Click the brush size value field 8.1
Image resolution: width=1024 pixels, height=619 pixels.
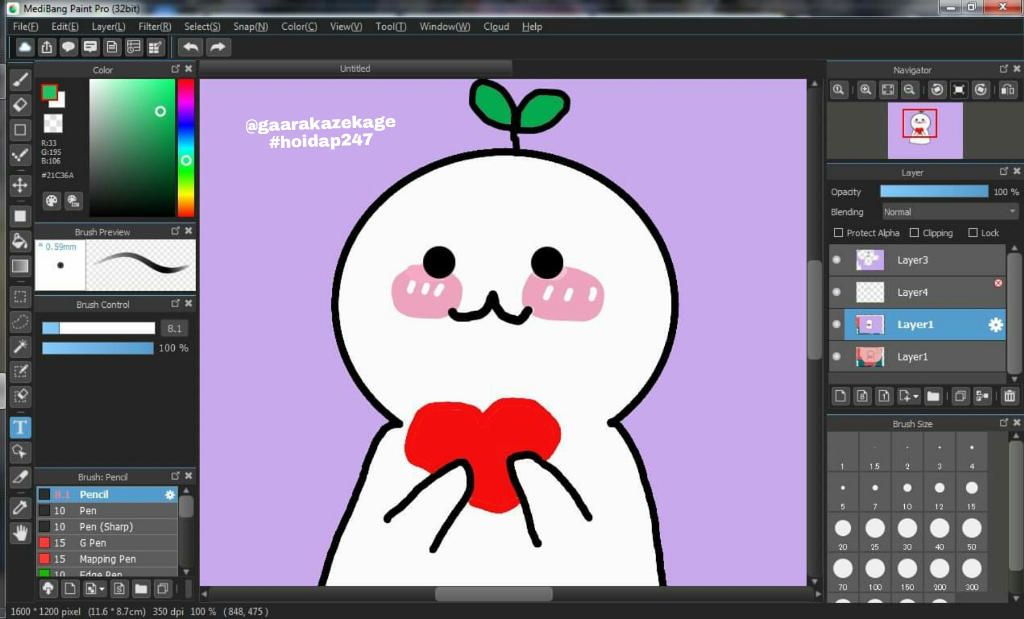point(174,328)
